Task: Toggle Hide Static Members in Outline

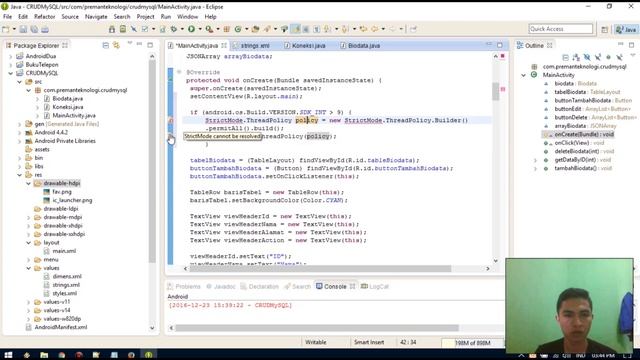Action: coord(598,57)
